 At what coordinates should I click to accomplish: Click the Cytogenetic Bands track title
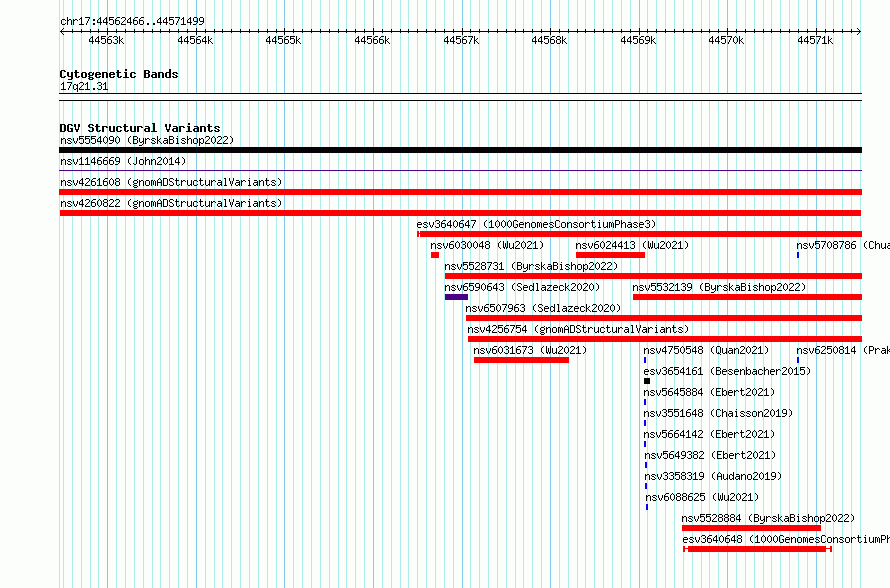(x=119, y=74)
